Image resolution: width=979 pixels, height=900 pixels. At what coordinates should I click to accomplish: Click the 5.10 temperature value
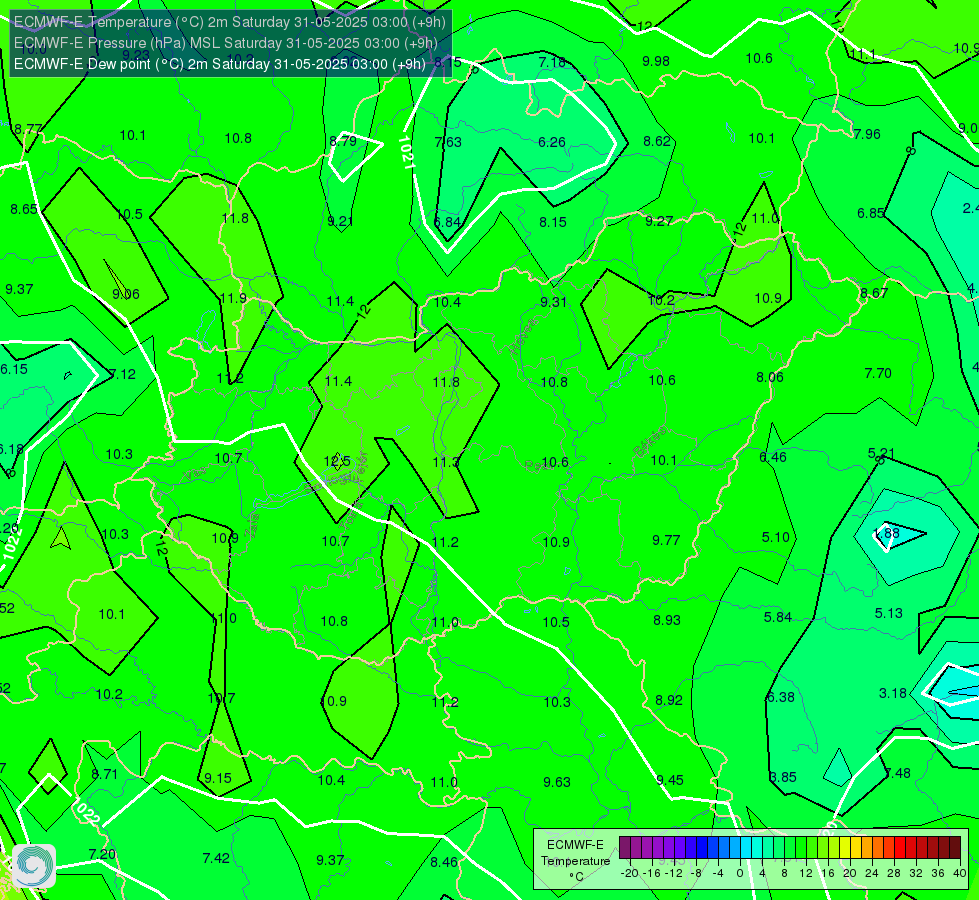tap(775, 537)
